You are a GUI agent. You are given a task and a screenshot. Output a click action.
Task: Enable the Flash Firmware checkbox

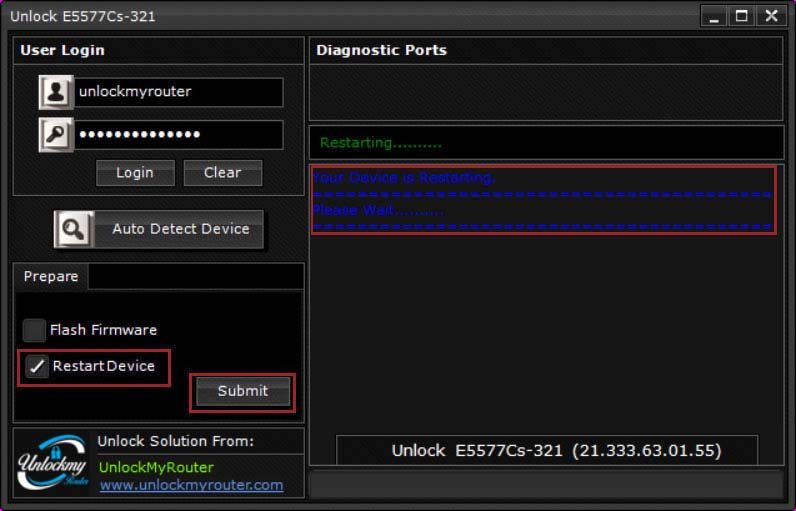pos(34,330)
